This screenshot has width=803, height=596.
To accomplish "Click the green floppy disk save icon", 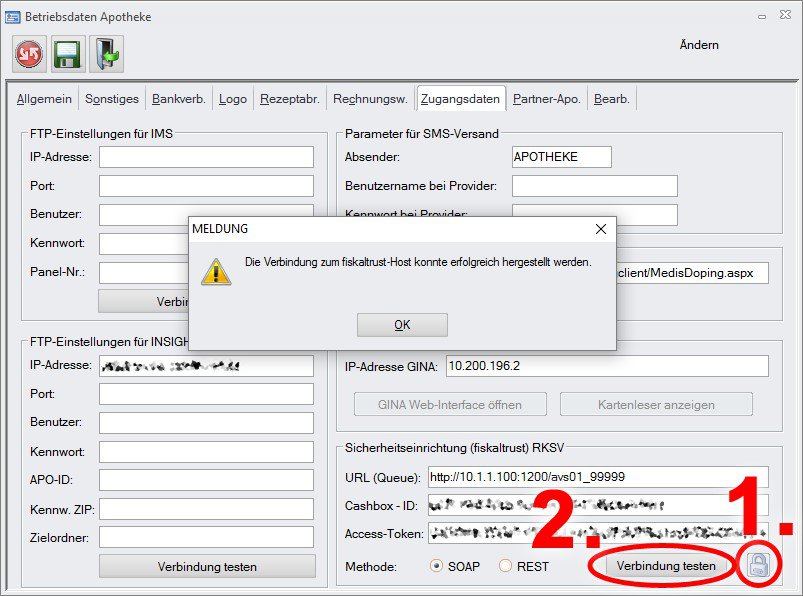I will pyautogui.click(x=67, y=55).
